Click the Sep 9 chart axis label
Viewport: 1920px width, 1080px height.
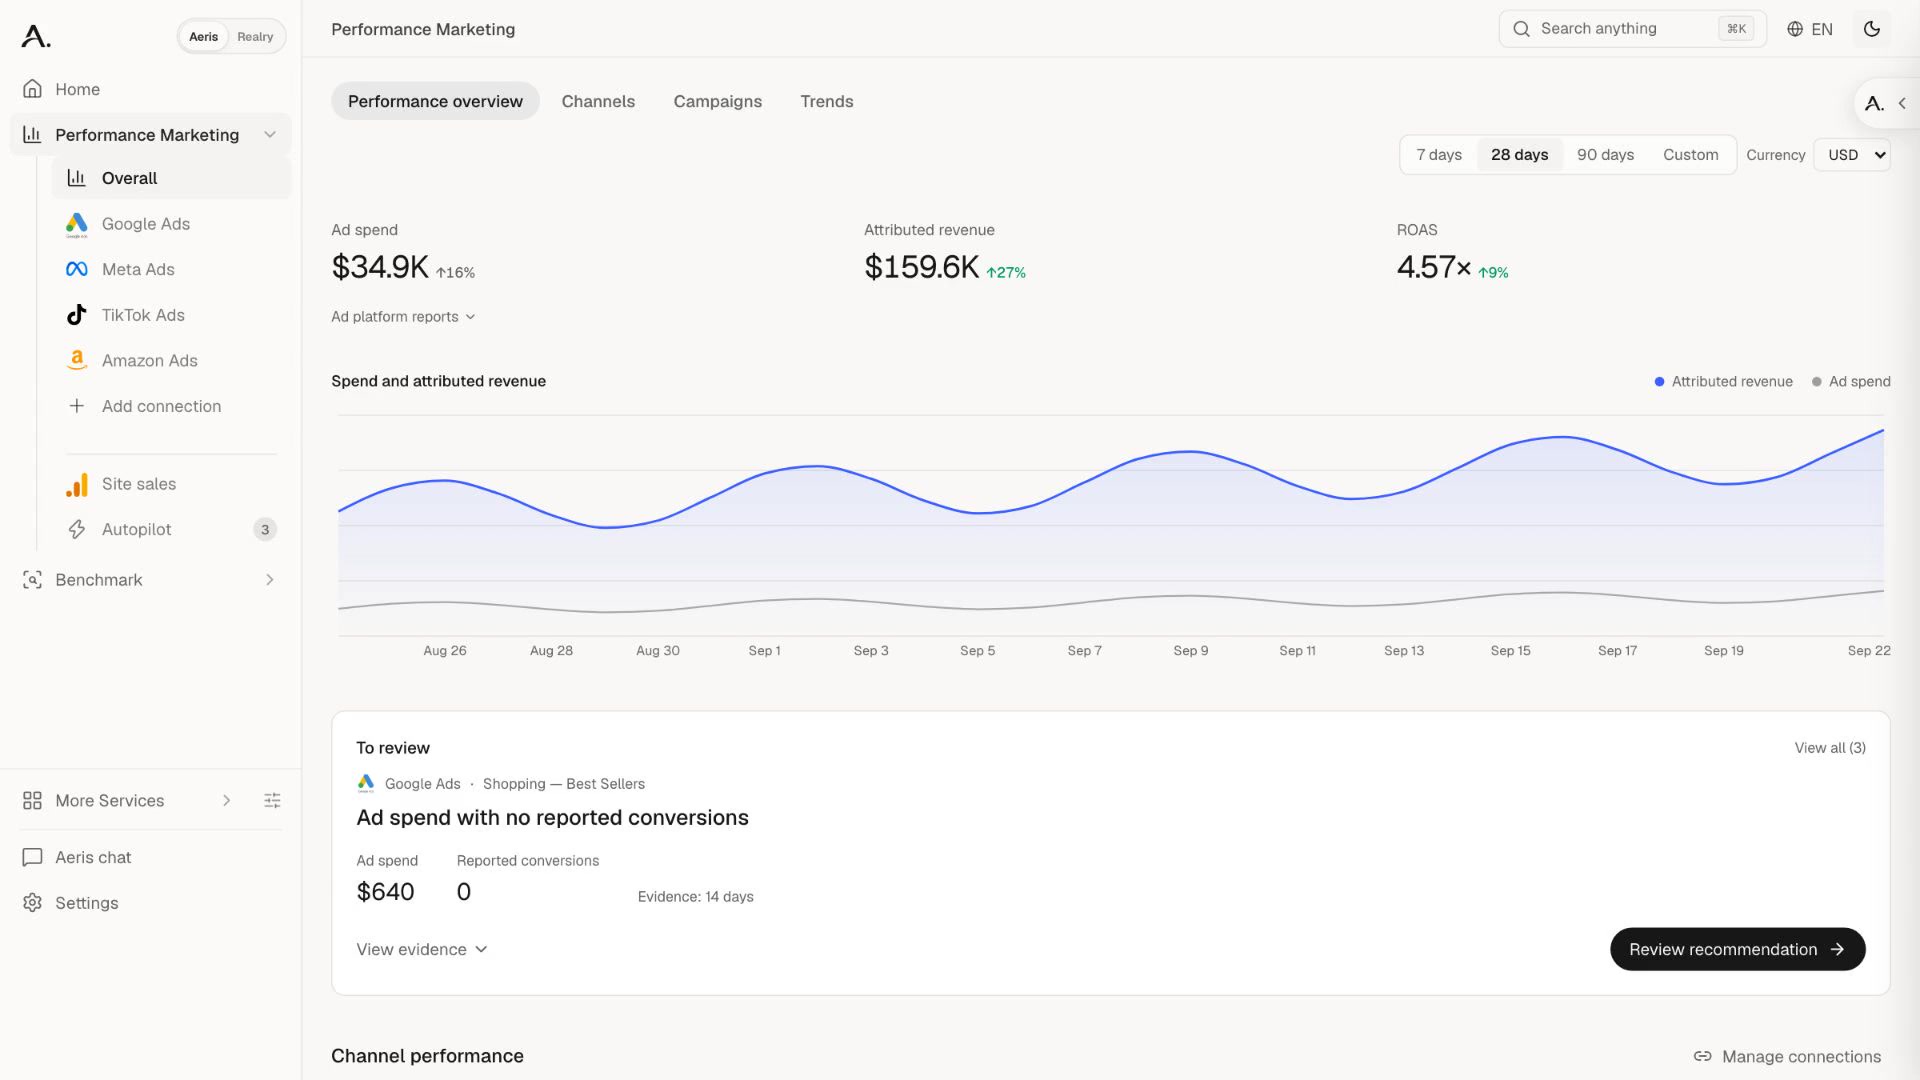[1190, 650]
